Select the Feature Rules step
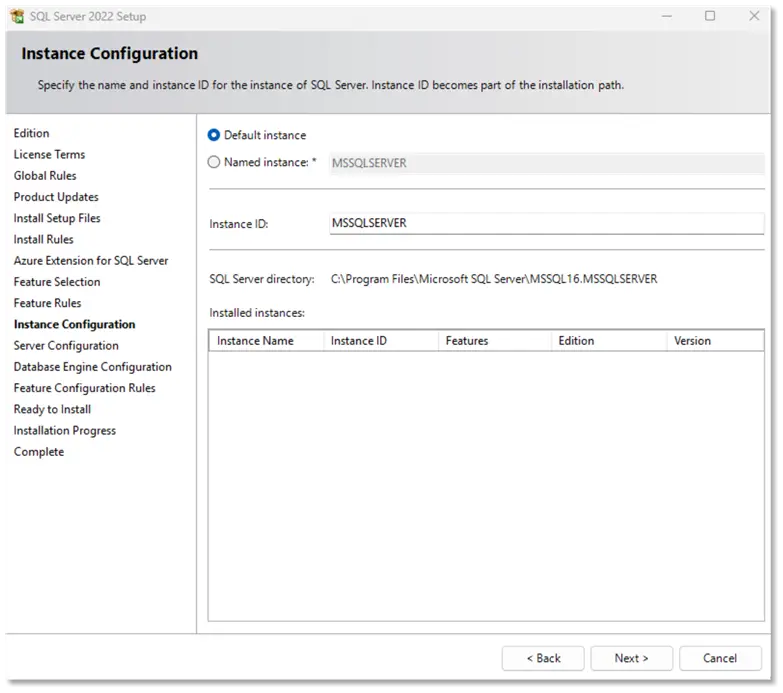Image resolution: width=783 pixels, height=693 pixels. click(47, 303)
